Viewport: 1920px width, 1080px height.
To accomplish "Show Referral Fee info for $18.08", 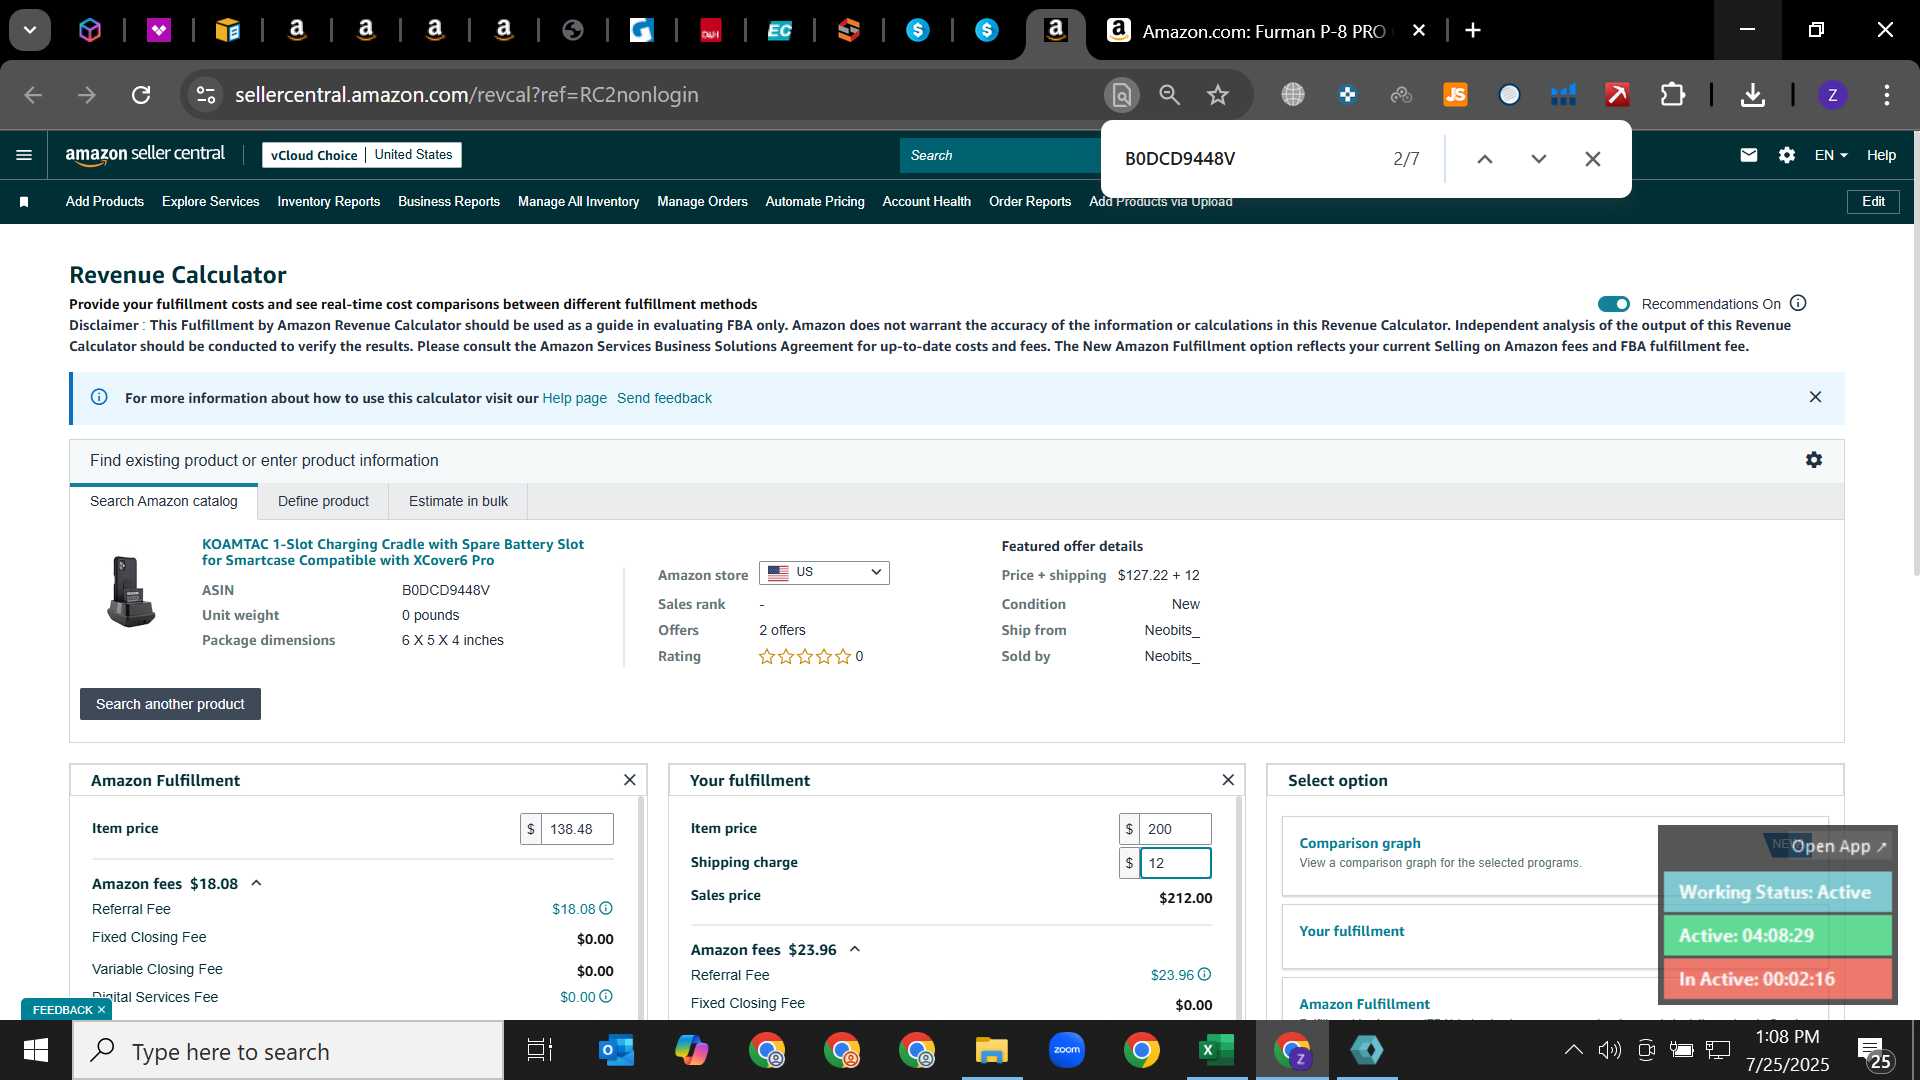I will pos(606,909).
